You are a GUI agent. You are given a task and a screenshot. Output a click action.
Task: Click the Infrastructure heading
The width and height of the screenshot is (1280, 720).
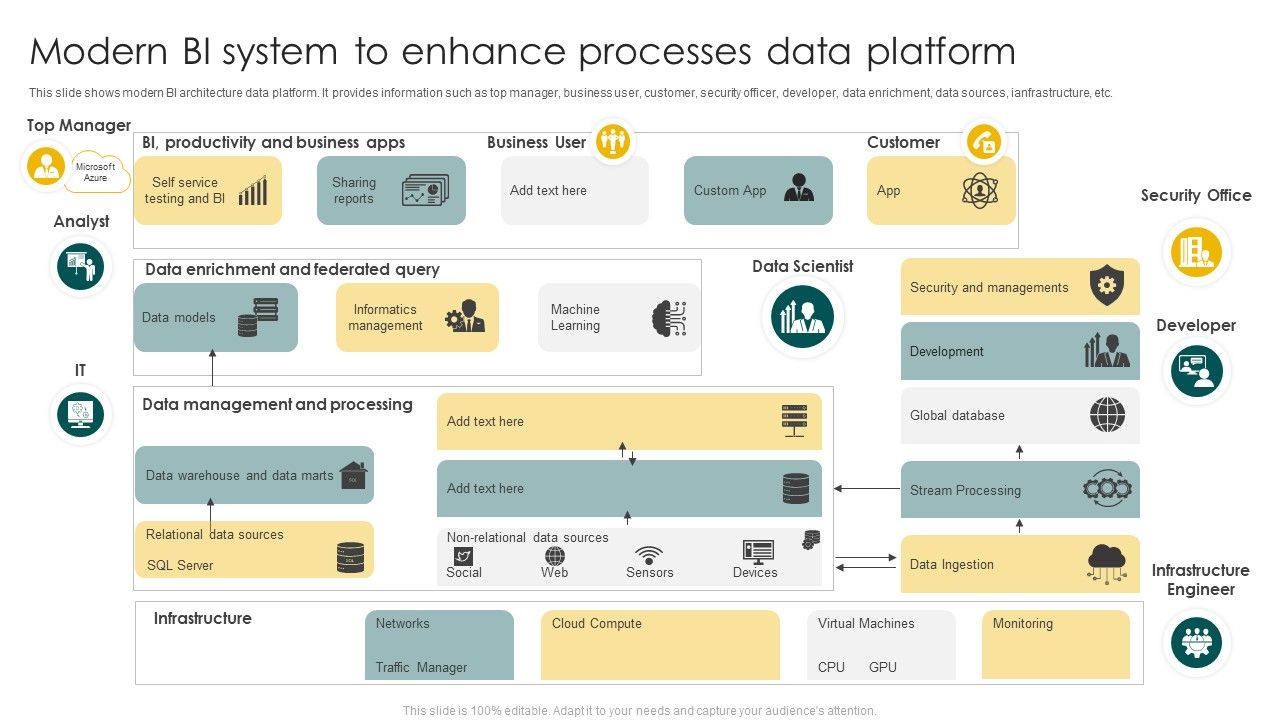pyautogui.click(x=203, y=618)
